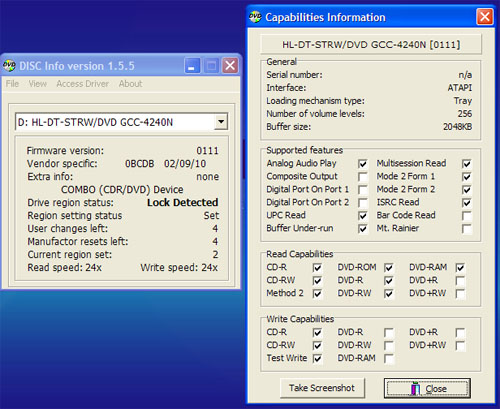Click the Take Screenshot button

[322, 388]
